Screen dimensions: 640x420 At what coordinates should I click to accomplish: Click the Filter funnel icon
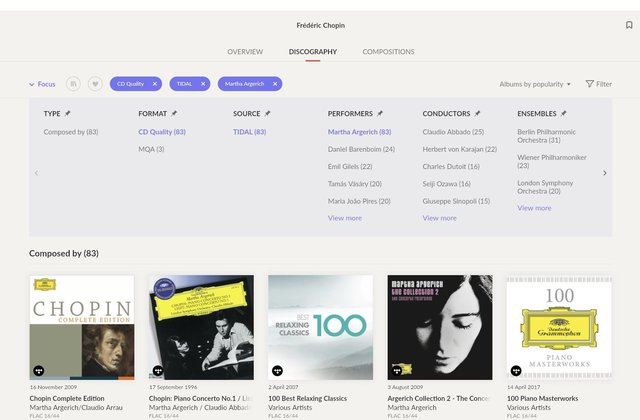[x=590, y=84]
